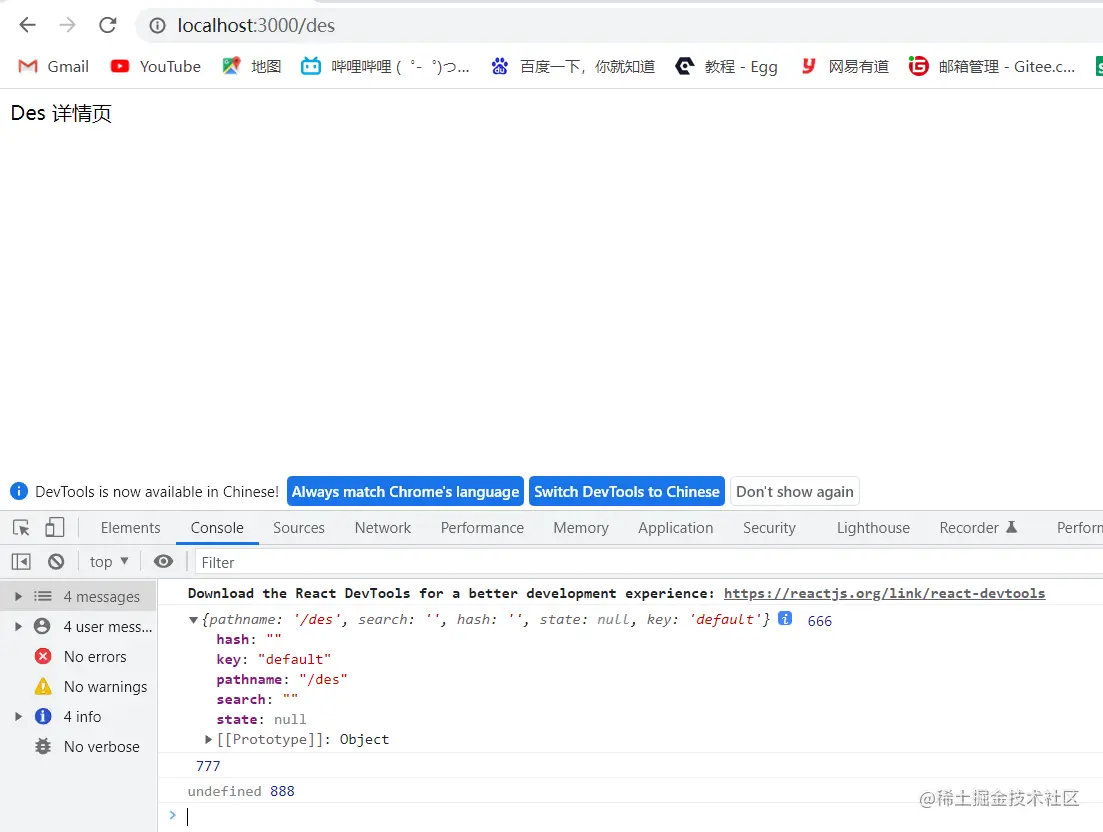Select the 4 info sidebar row
The width and height of the screenshot is (1103, 832).
79,716
